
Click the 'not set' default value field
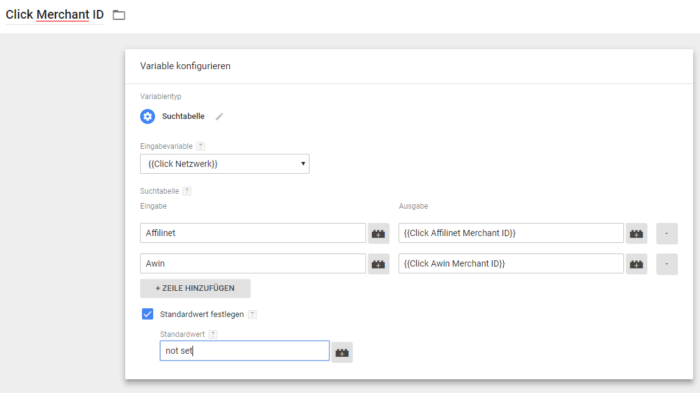(x=245, y=351)
